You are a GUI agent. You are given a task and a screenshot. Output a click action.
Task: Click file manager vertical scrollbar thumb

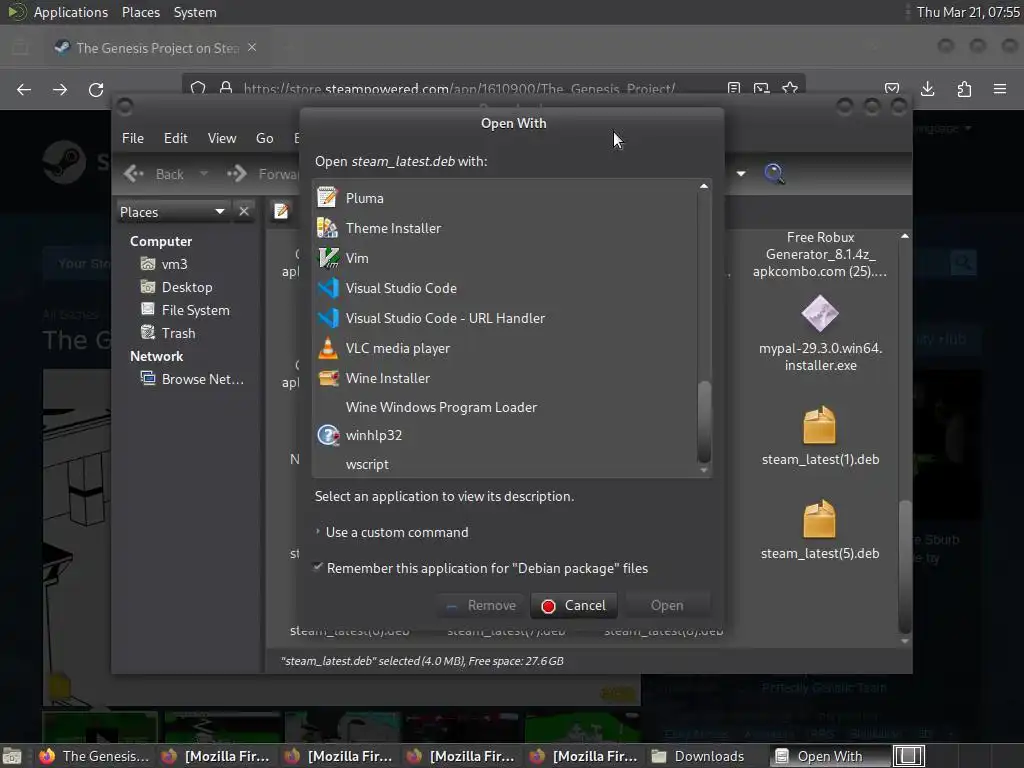click(904, 566)
